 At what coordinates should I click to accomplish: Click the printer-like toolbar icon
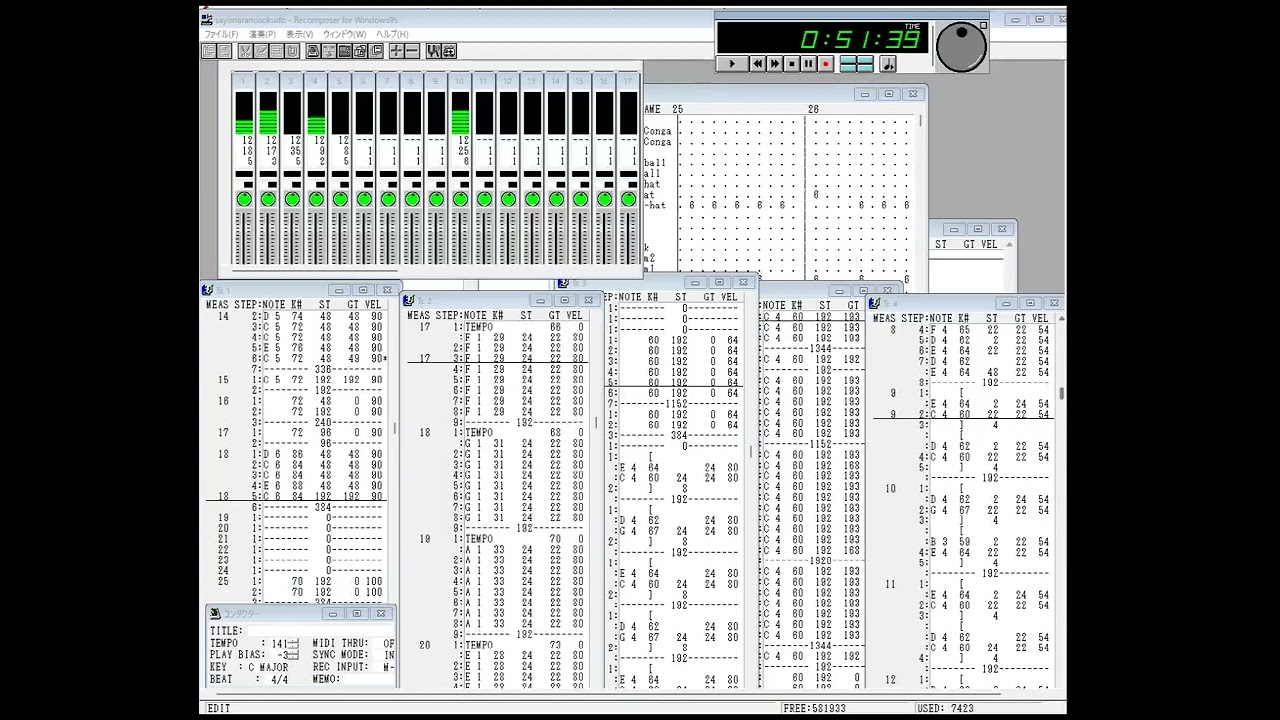(x=313, y=51)
